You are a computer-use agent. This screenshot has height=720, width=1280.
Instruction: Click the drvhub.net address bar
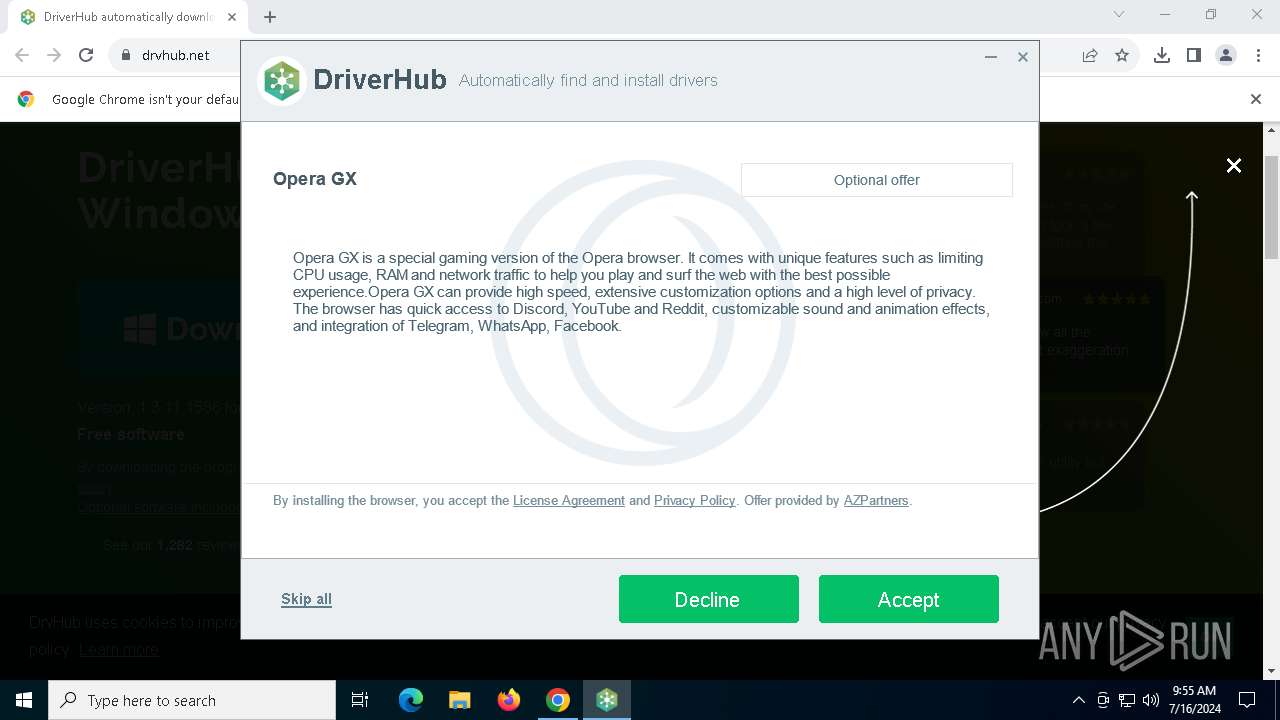point(175,55)
